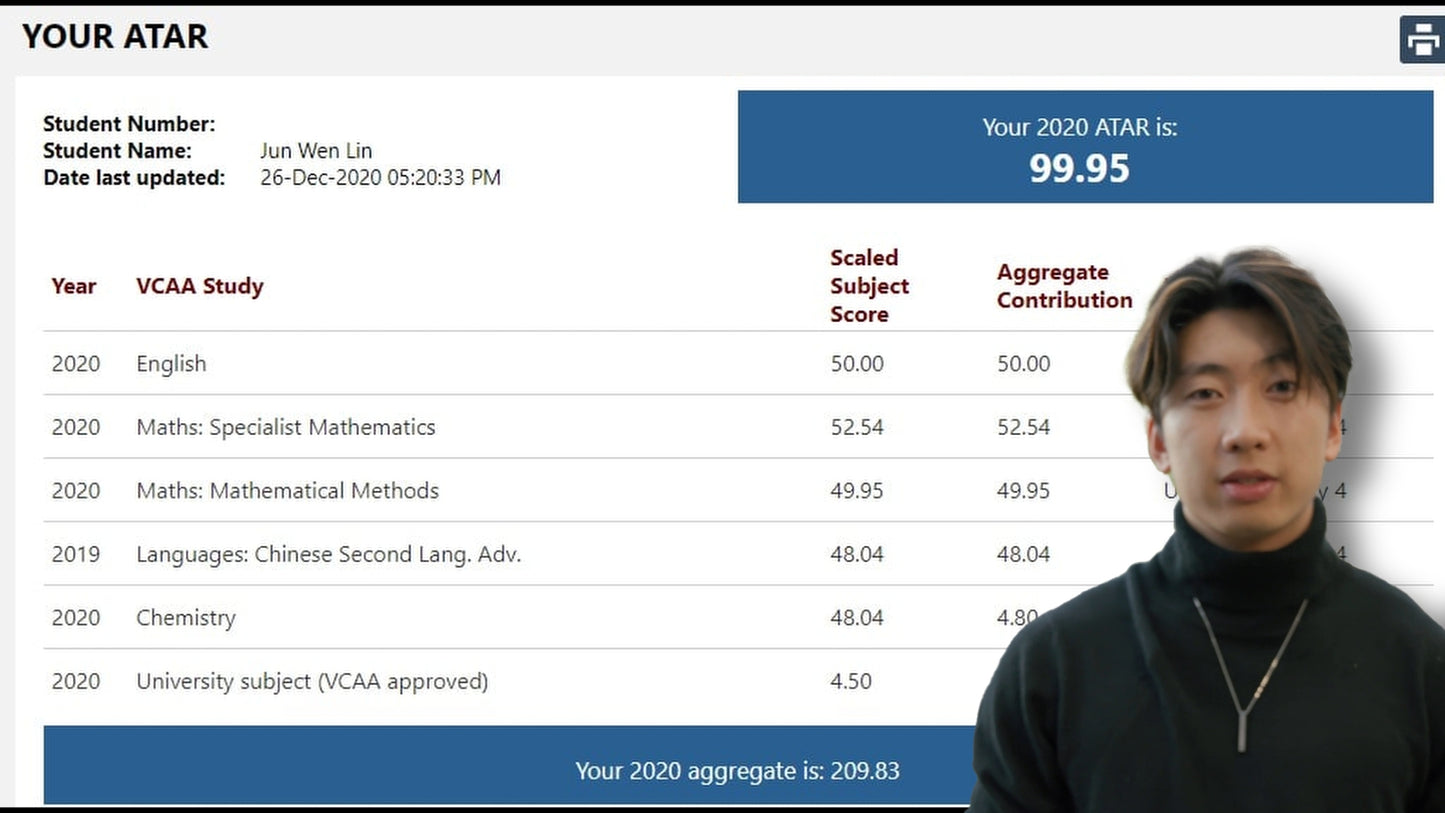Click the VCAA Study column header
Viewport: 1445px width, 813px height.
pyautogui.click(x=200, y=286)
